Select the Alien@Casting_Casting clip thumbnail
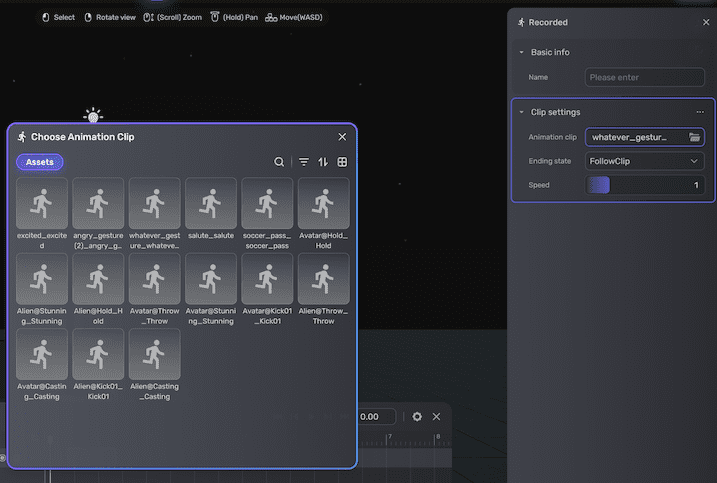Image resolution: width=717 pixels, height=483 pixels. click(154, 354)
